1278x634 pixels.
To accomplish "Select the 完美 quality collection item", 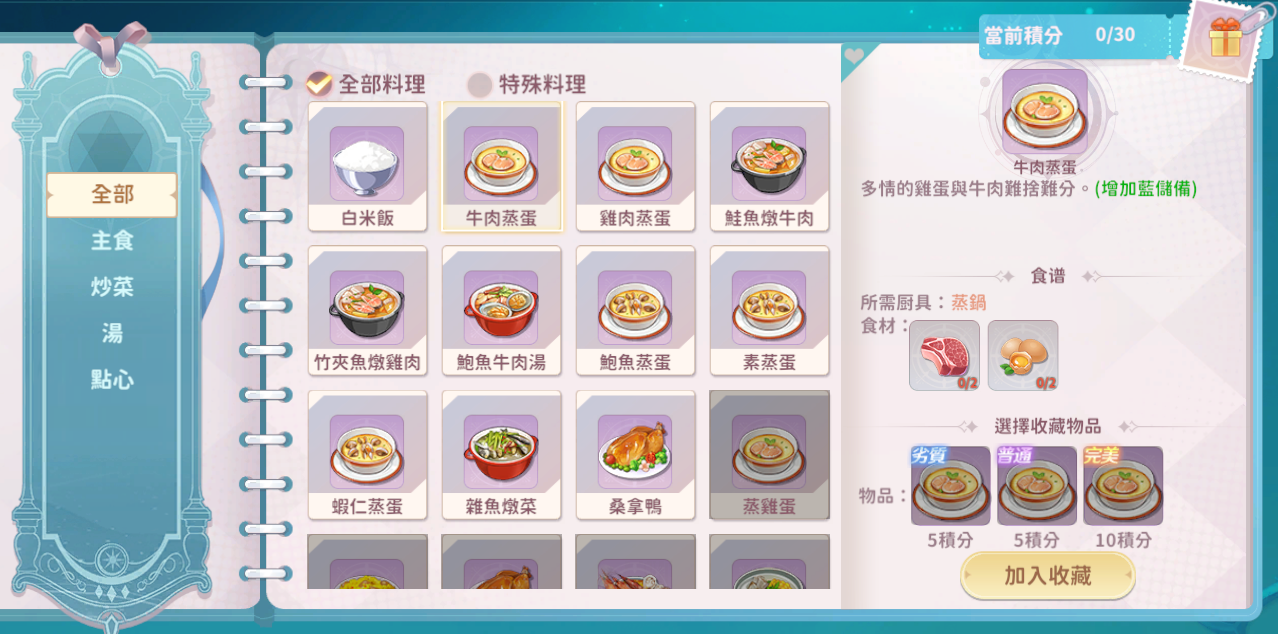I will tap(1123, 486).
